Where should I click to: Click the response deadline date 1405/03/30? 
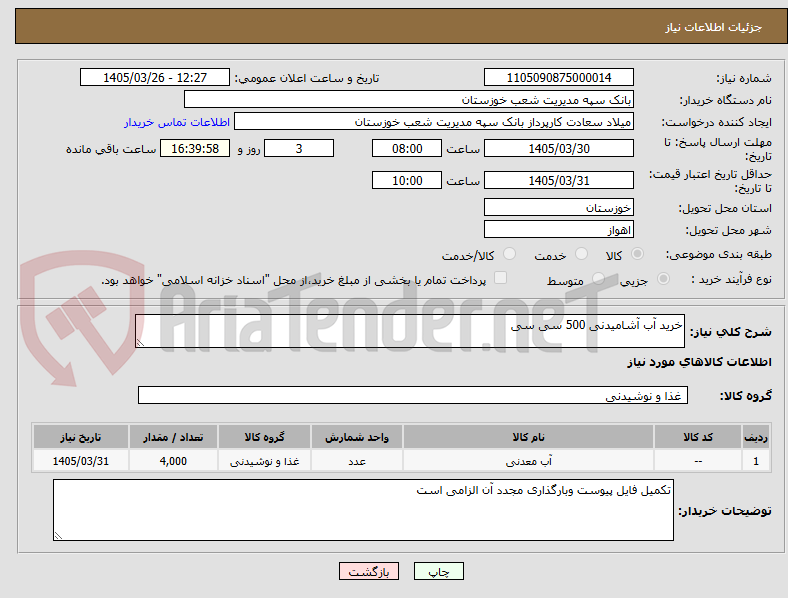pyautogui.click(x=558, y=149)
